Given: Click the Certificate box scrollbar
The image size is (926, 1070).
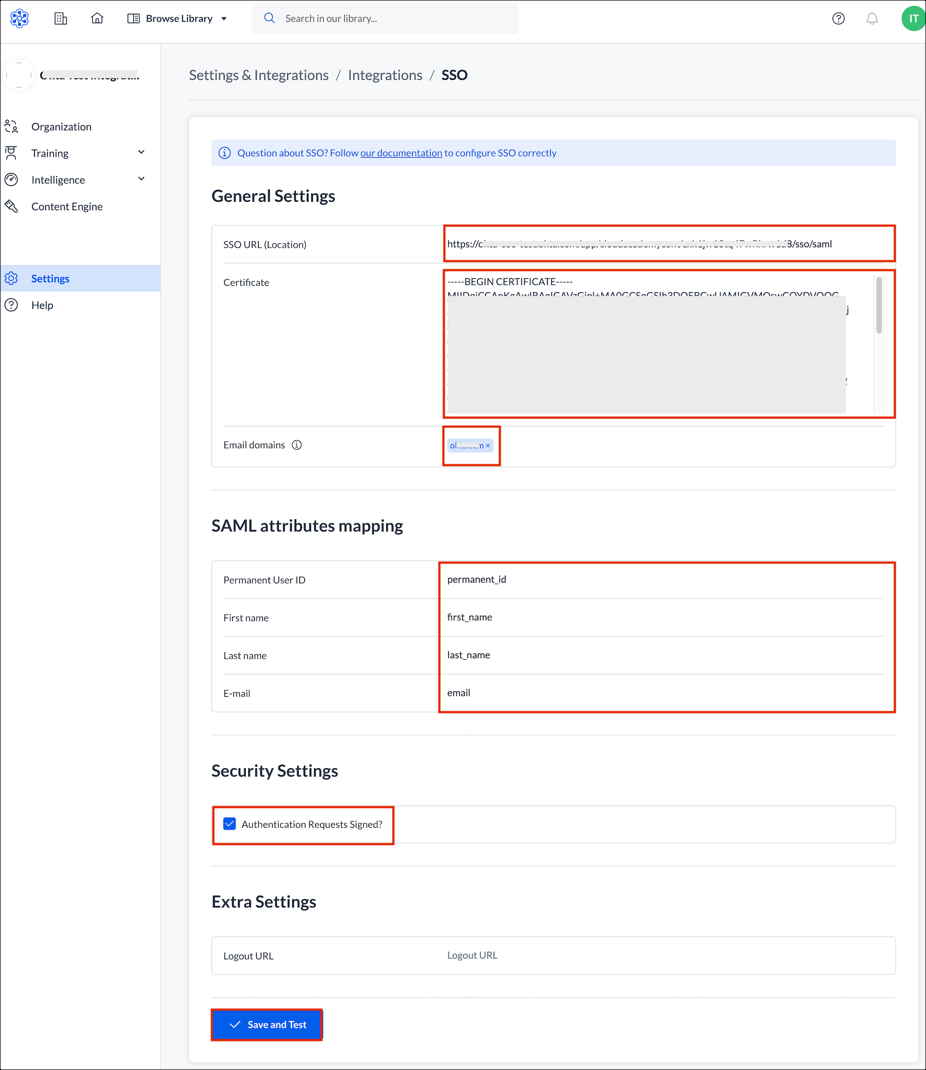Looking at the screenshot, I should (879, 306).
